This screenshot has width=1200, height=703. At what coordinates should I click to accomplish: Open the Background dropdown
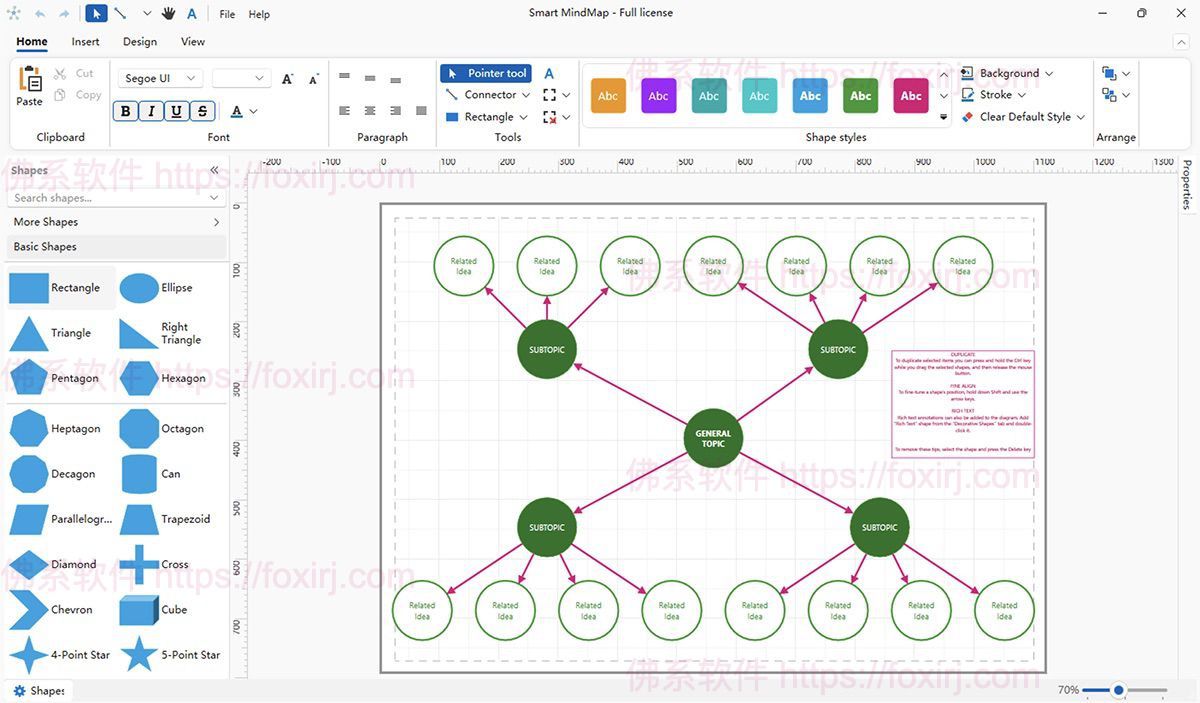tap(1007, 73)
